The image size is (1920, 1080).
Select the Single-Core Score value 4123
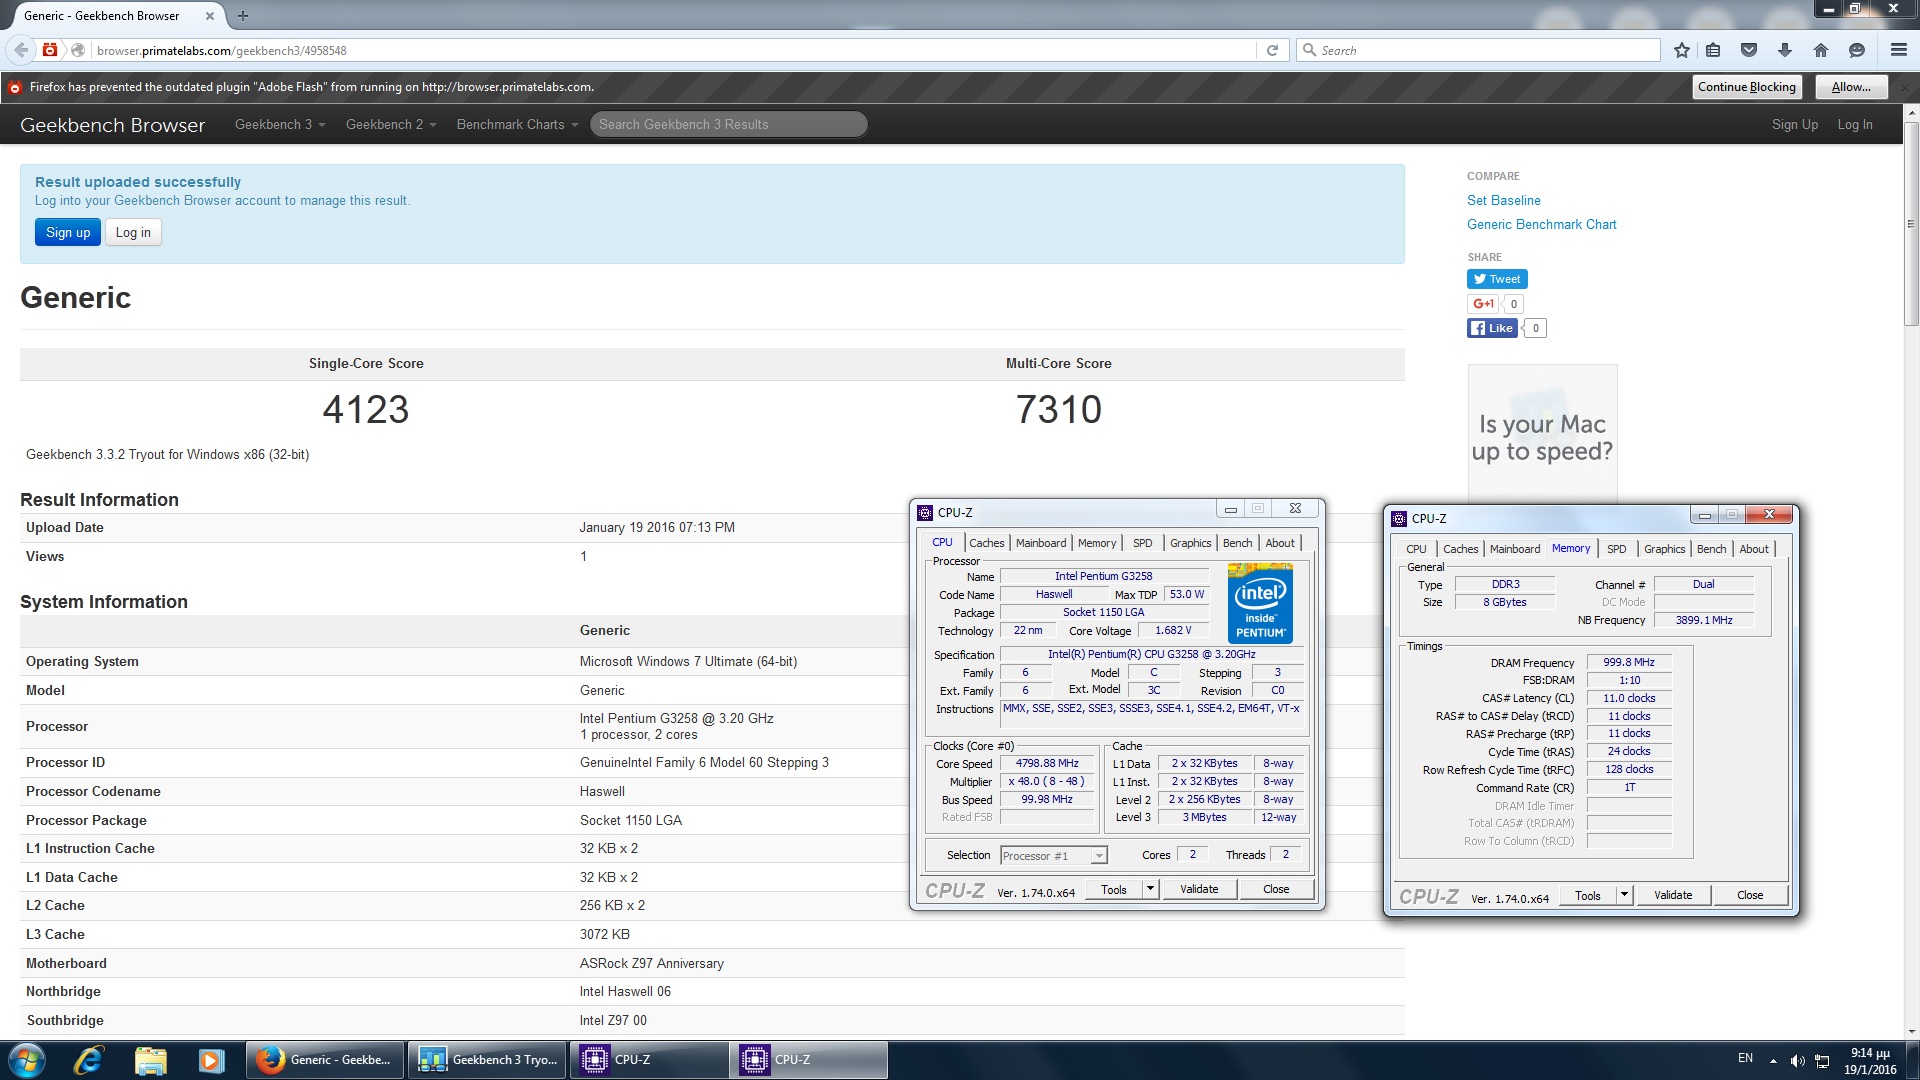366,409
